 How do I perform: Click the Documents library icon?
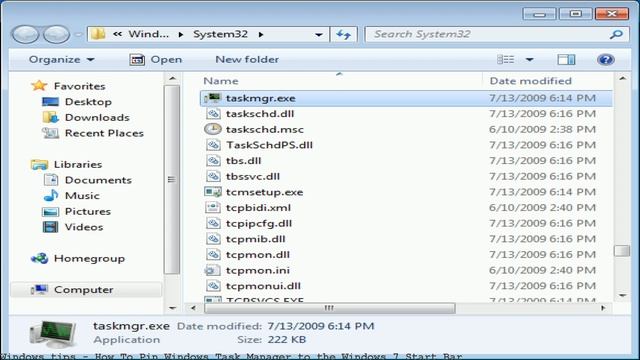tap(51, 180)
